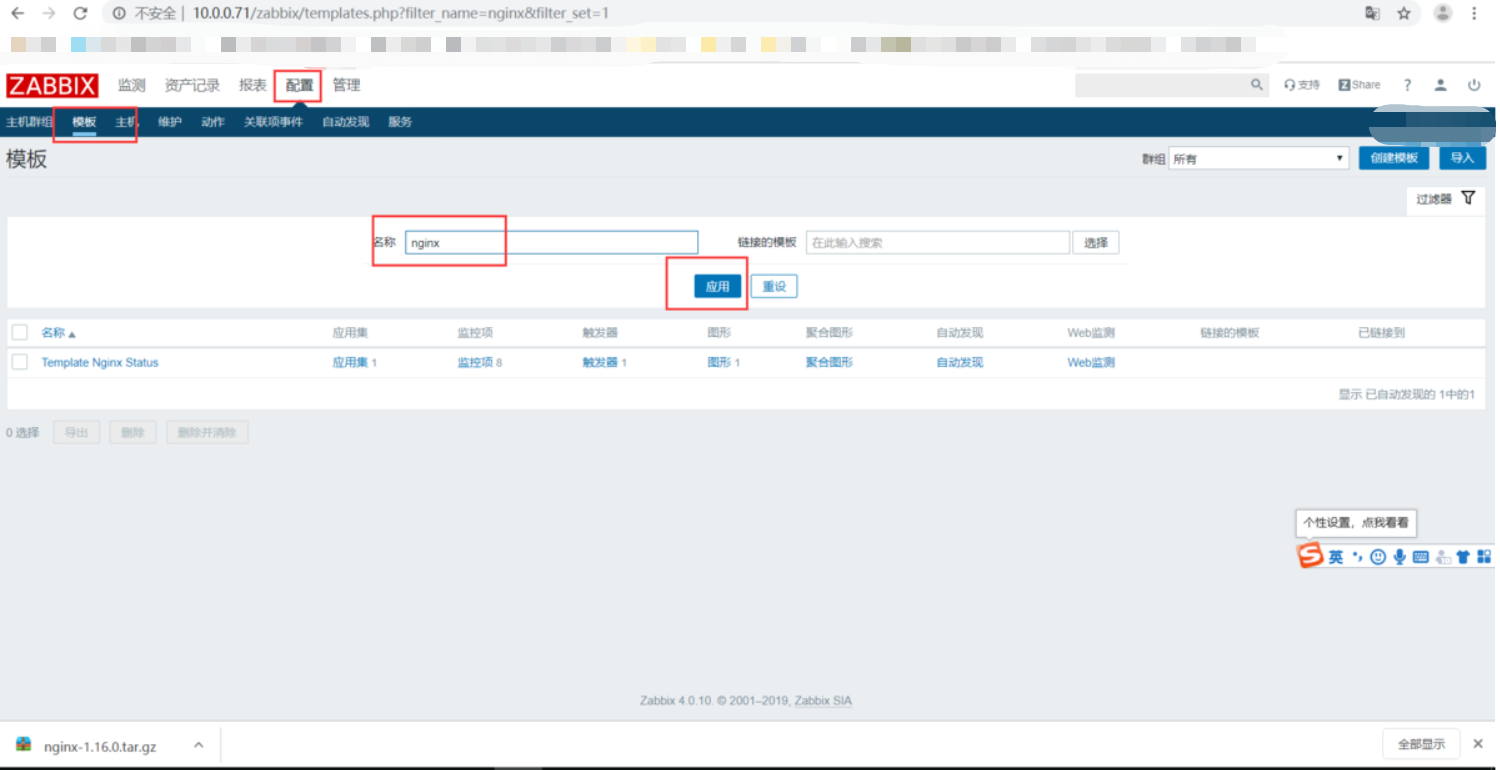Open the Chrome profile avatar icon
Viewport: 1500px width, 770px height.
(1442, 14)
